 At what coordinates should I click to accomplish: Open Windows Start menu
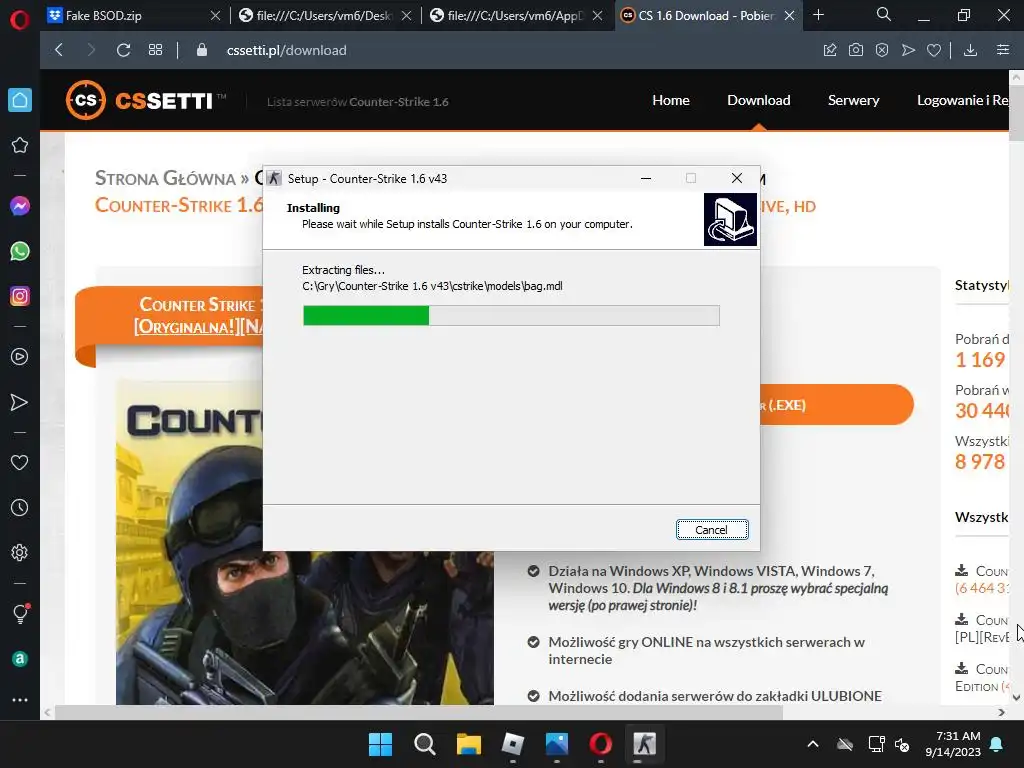(380, 744)
